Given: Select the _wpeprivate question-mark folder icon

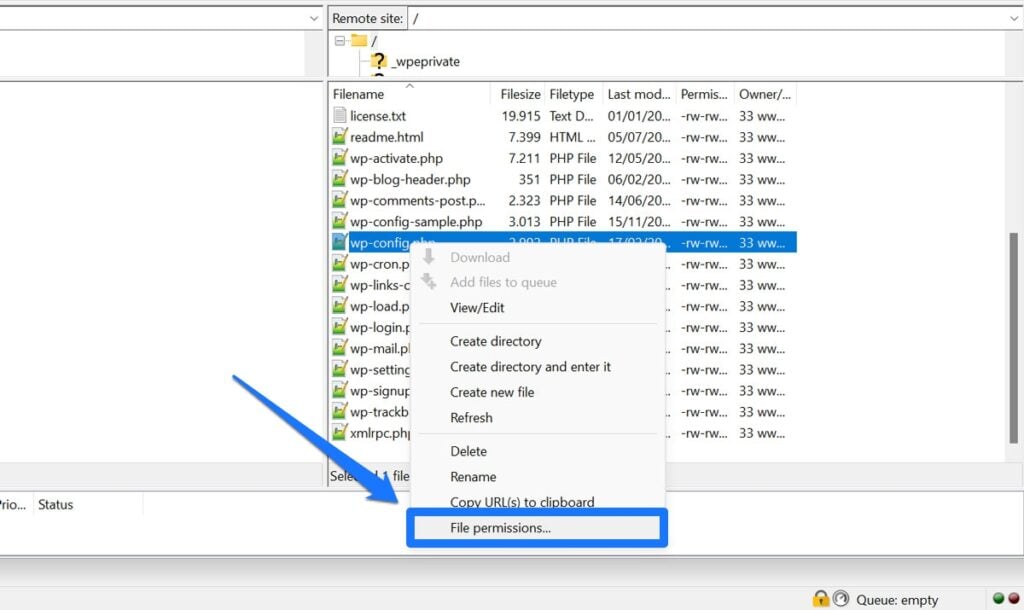Looking at the screenshot, I should pyautogui.click(x=380, y=61).
